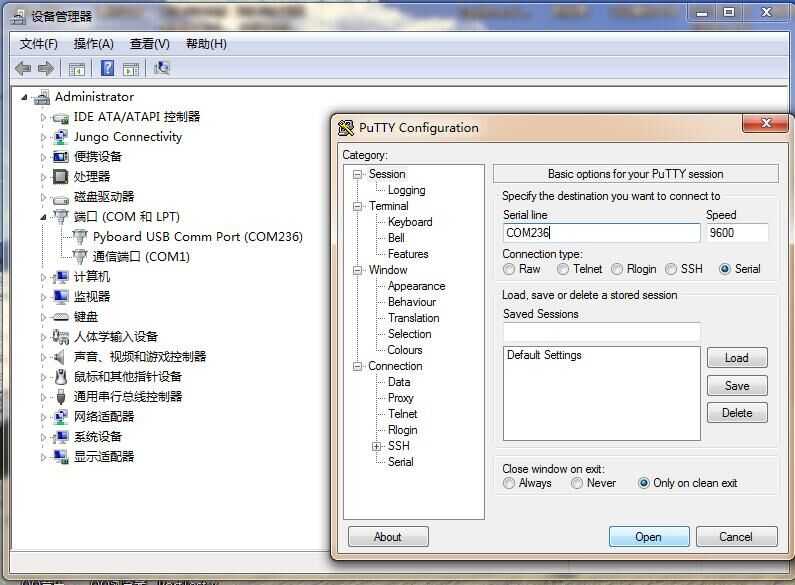Expand the IDE ATA/ATAPI 控制器 node
The height and width of the screenshot is (585, 795).
coord(43,118)
